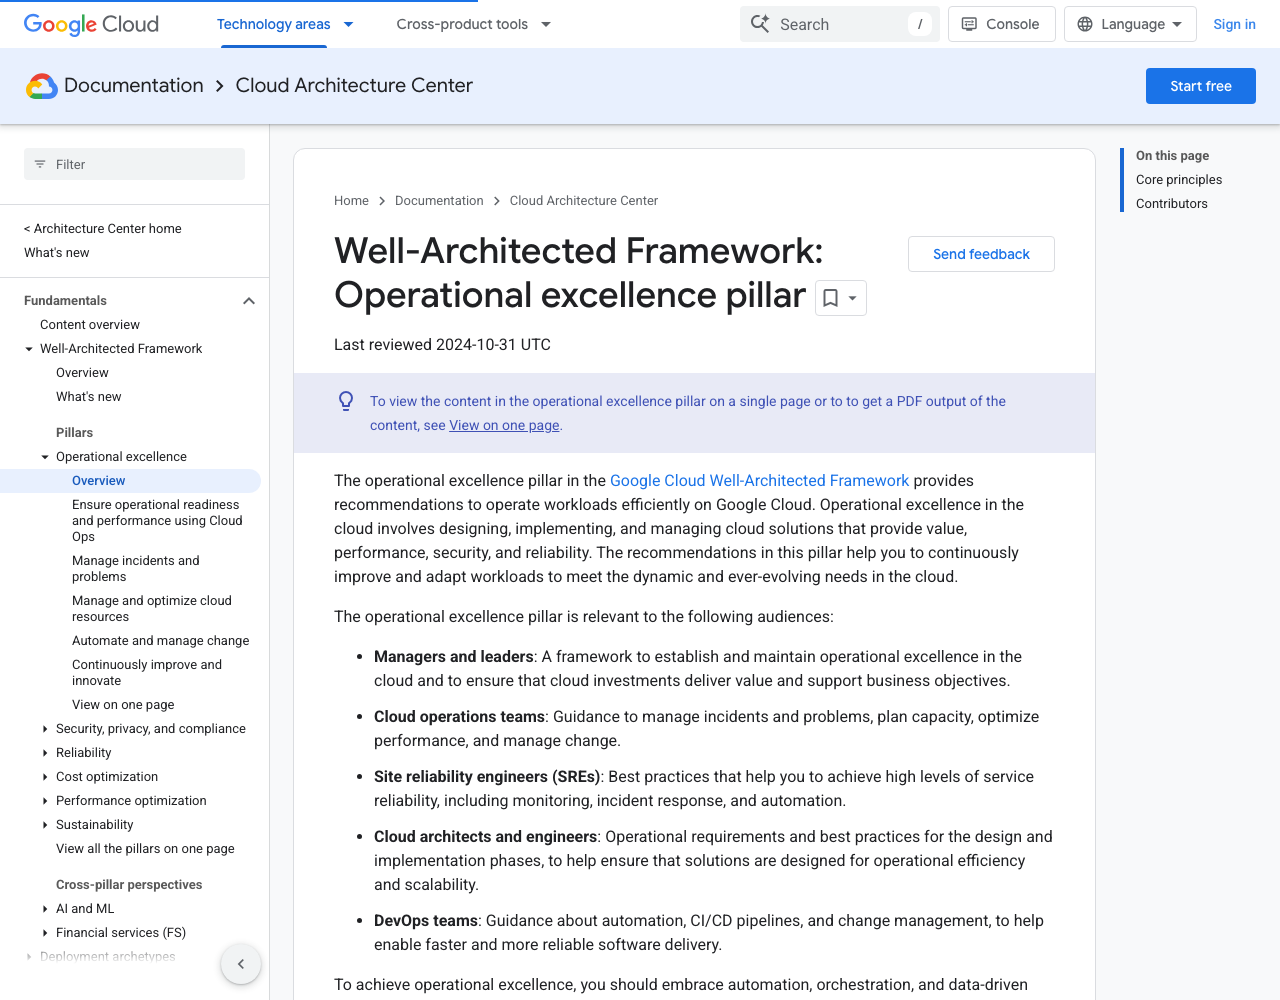Click the Start free button
The width and height of the screenshot is (1280, 1000).
click(1201, 86)
